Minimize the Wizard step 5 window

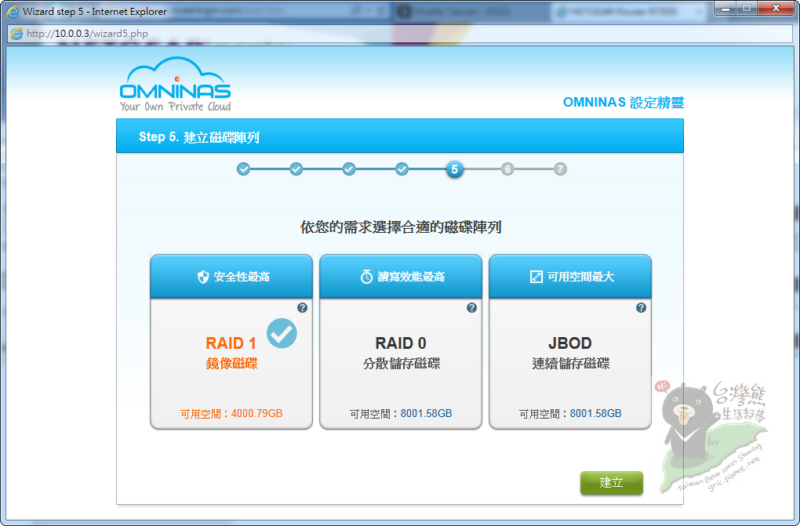click(x=725, y=9)
